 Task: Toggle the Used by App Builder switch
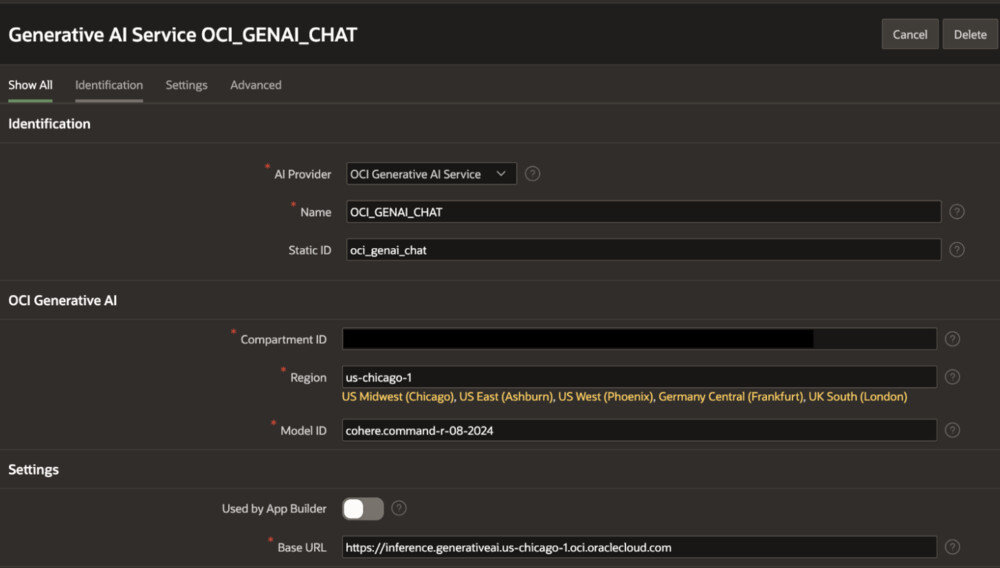tap(363, 509)
